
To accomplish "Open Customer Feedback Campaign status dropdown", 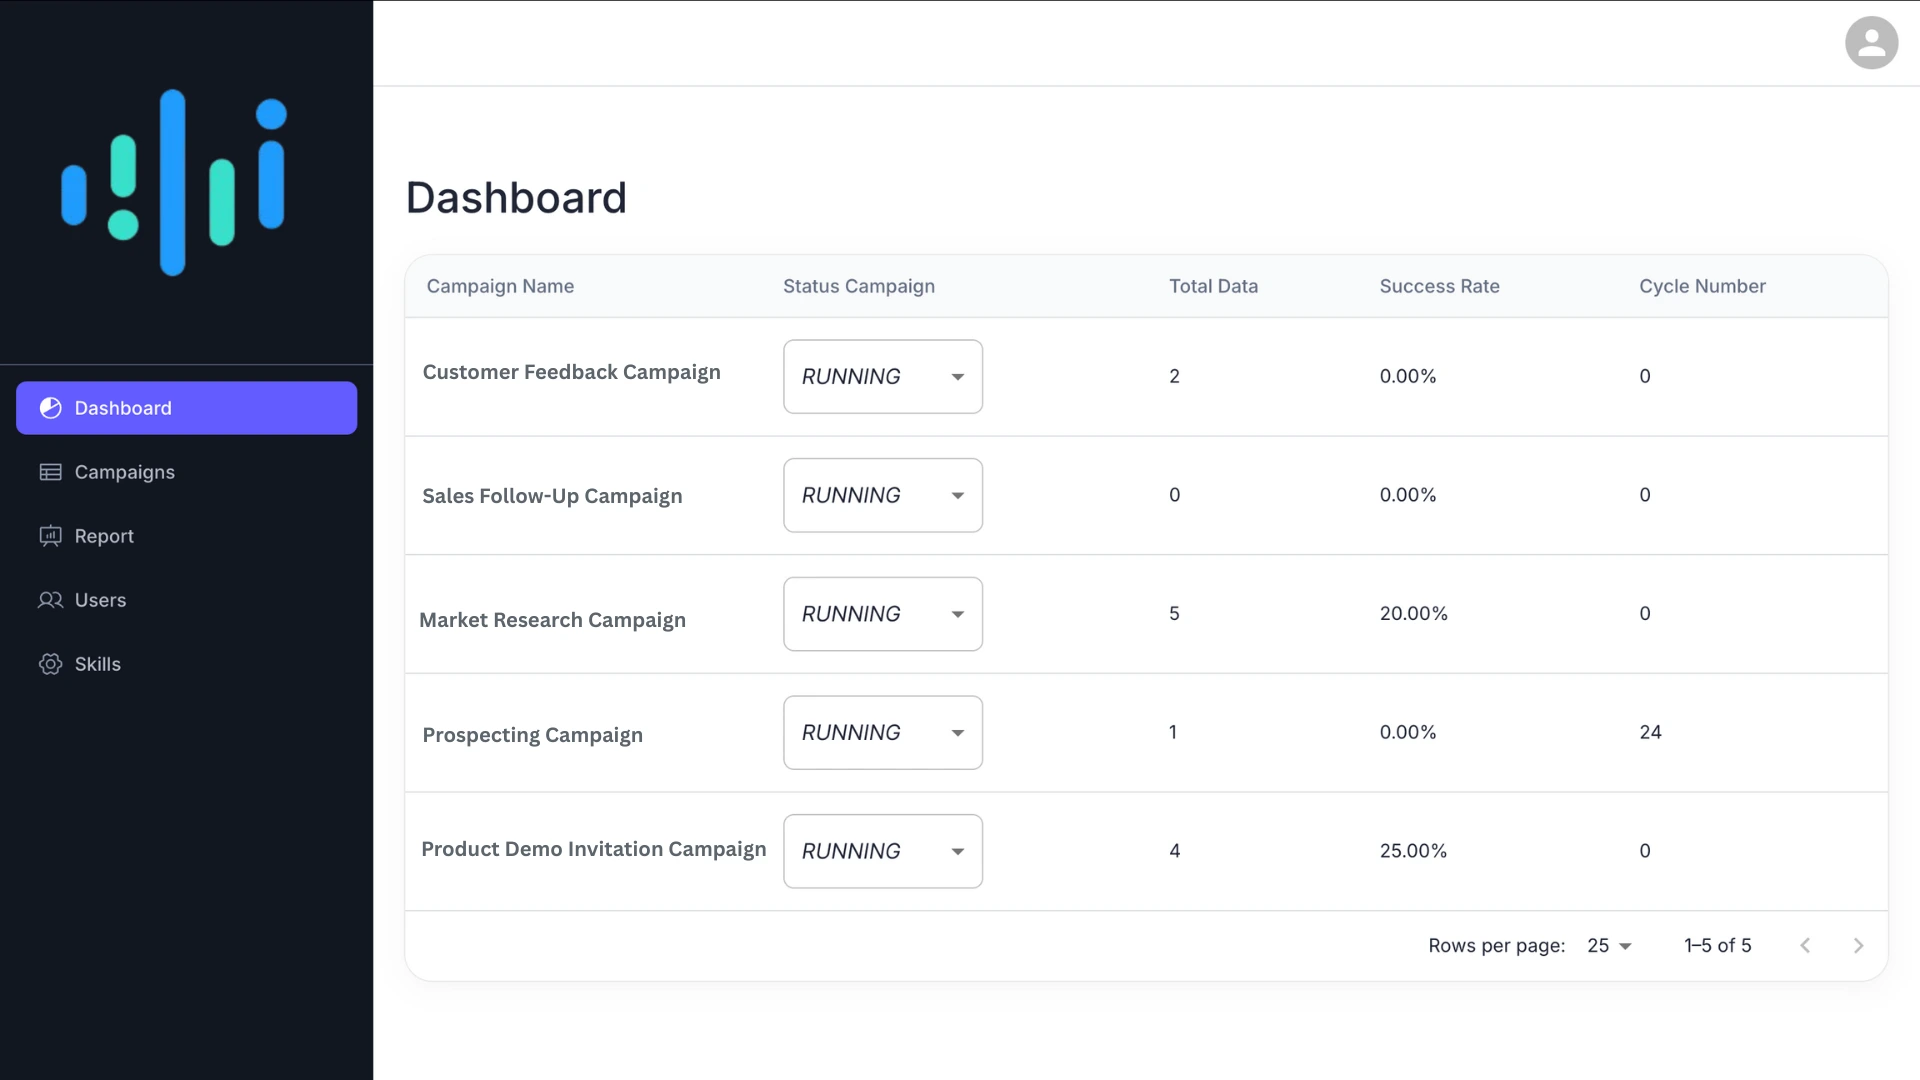I will (x=882, y=377).
